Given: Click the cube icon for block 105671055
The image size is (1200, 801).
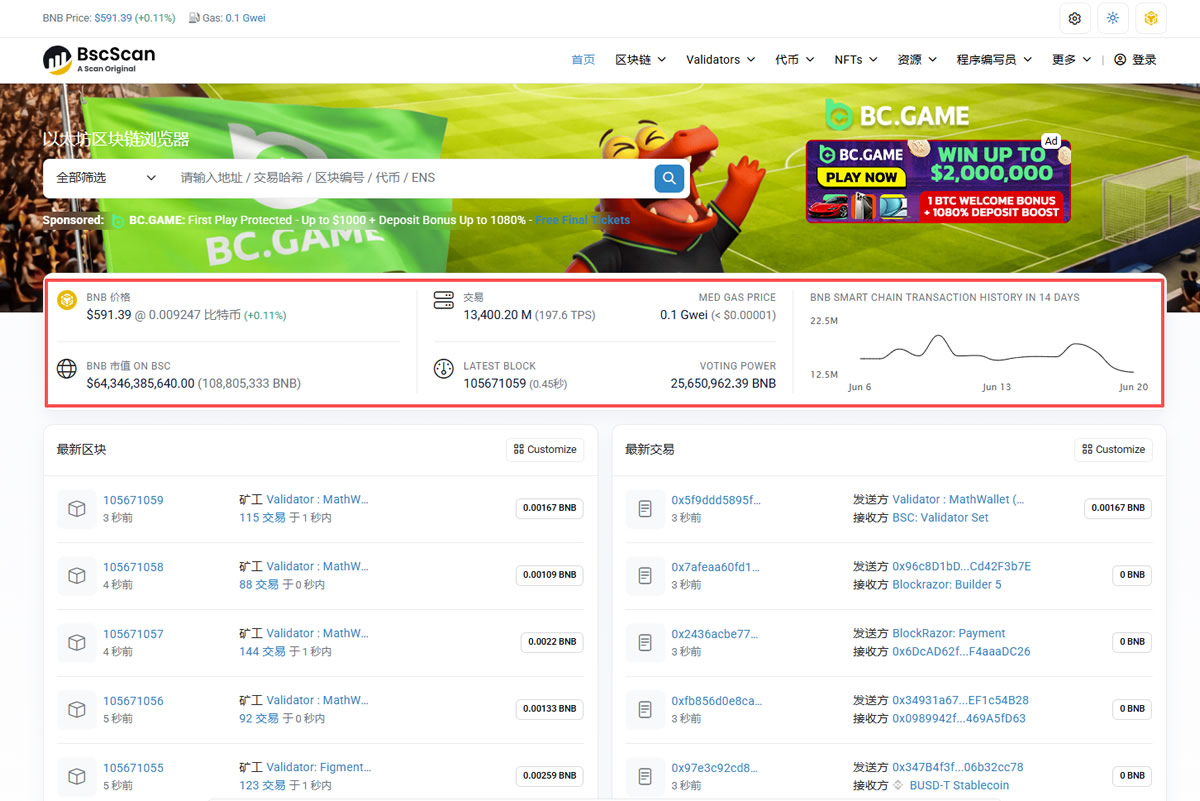Looking at the screenshot, I should pos(76,777).
